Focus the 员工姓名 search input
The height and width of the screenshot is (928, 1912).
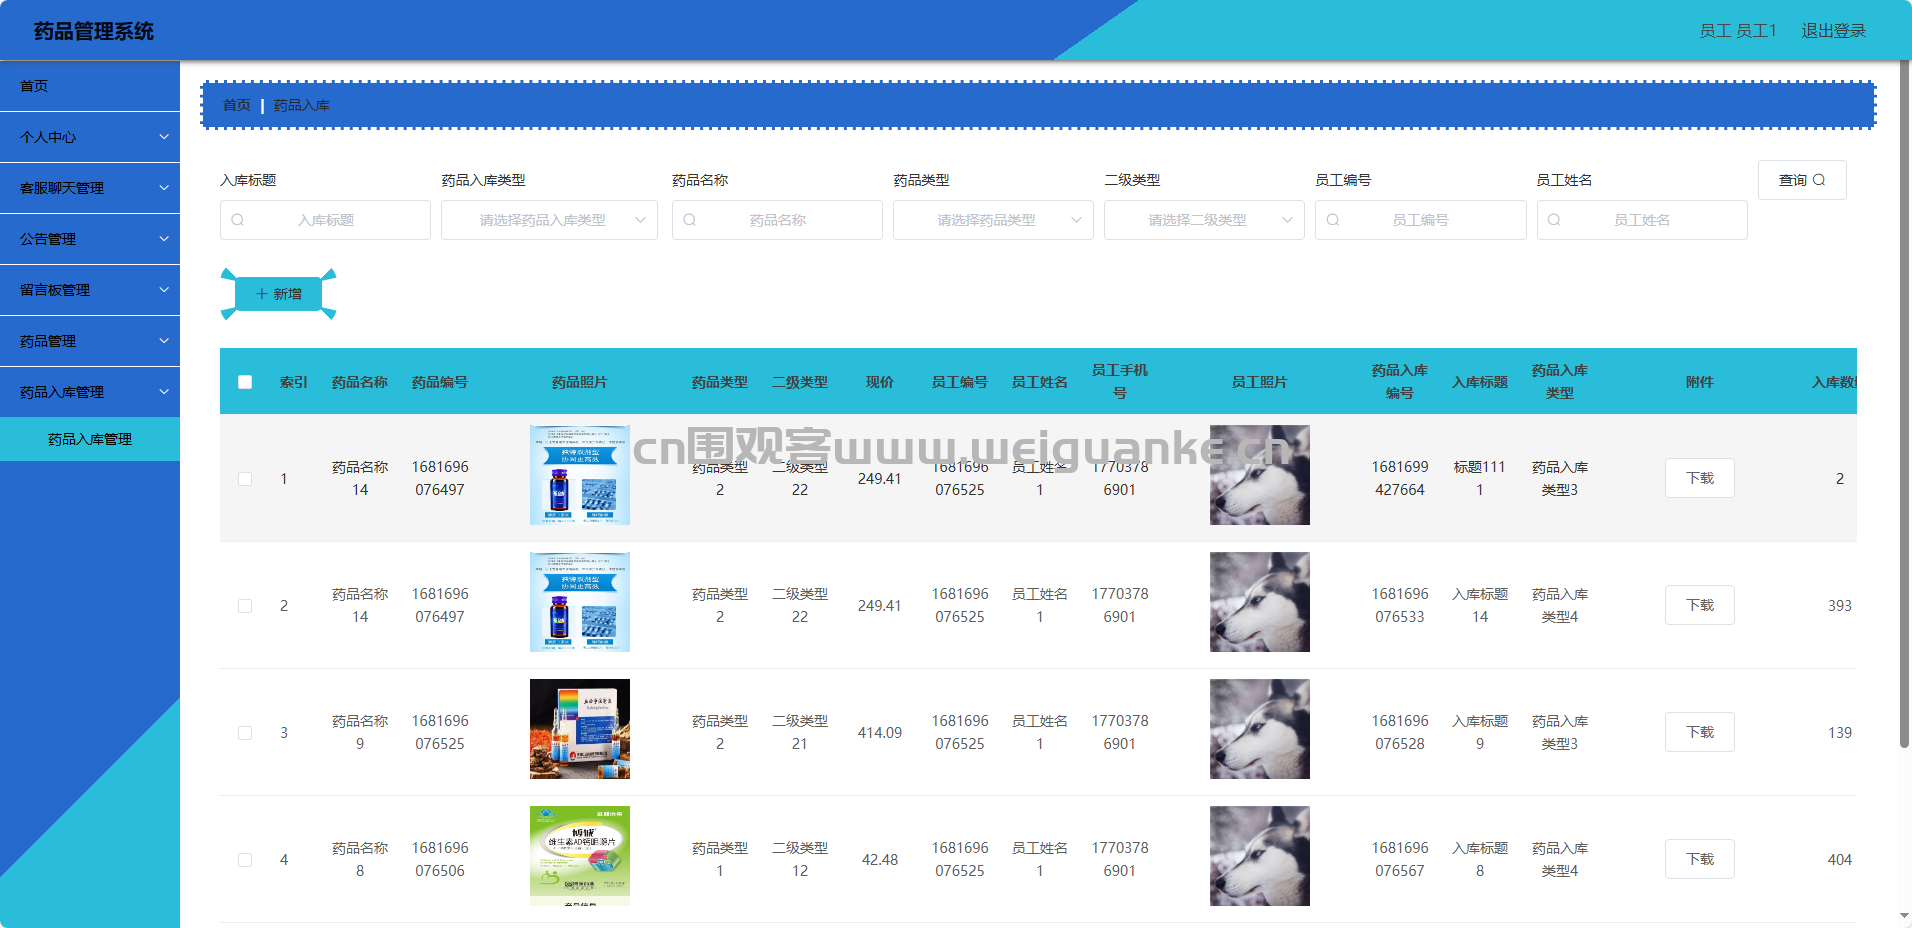click(x=1642, y=220)
